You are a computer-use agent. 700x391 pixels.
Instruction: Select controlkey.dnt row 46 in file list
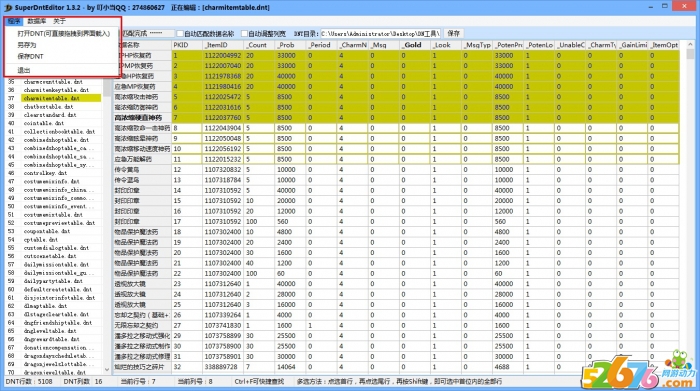pos(45,173)
